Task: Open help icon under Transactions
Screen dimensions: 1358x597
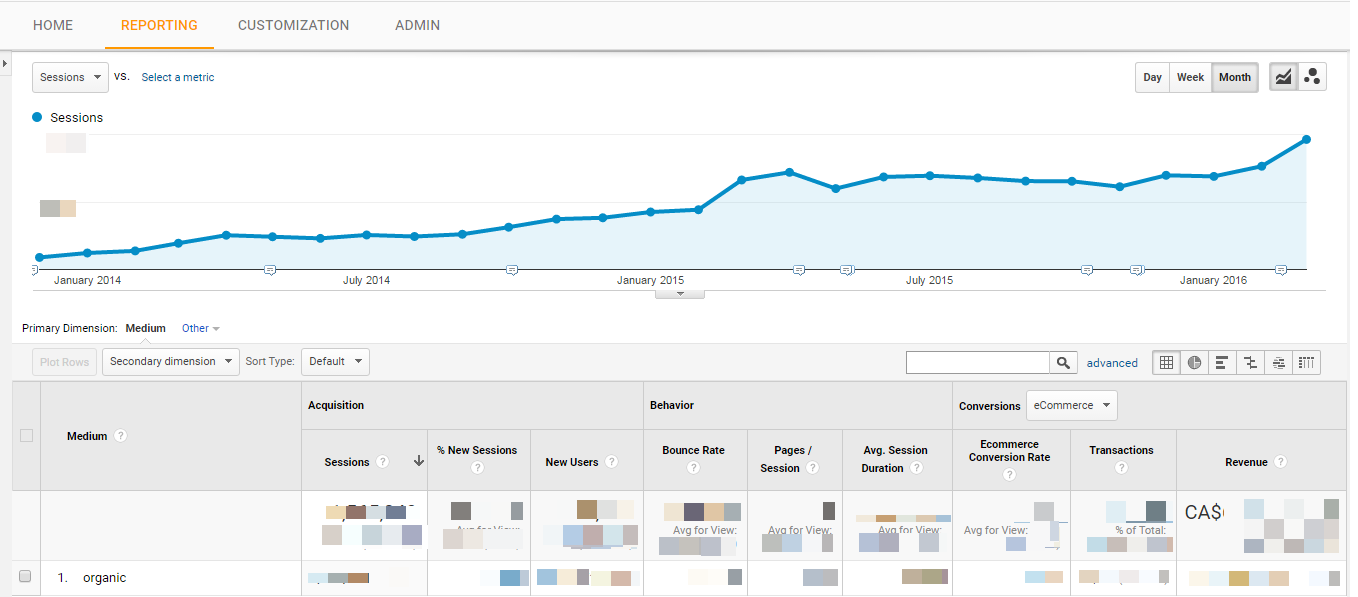Action: pyautogui.click(x=1121, y=468)
